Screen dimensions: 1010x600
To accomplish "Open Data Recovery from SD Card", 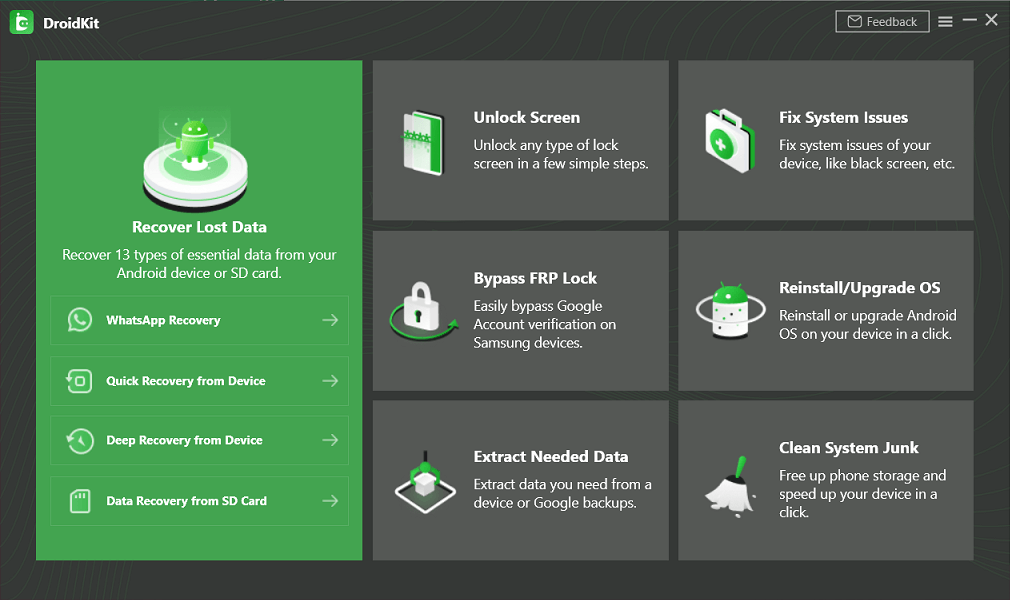I will tap(199, 501).
